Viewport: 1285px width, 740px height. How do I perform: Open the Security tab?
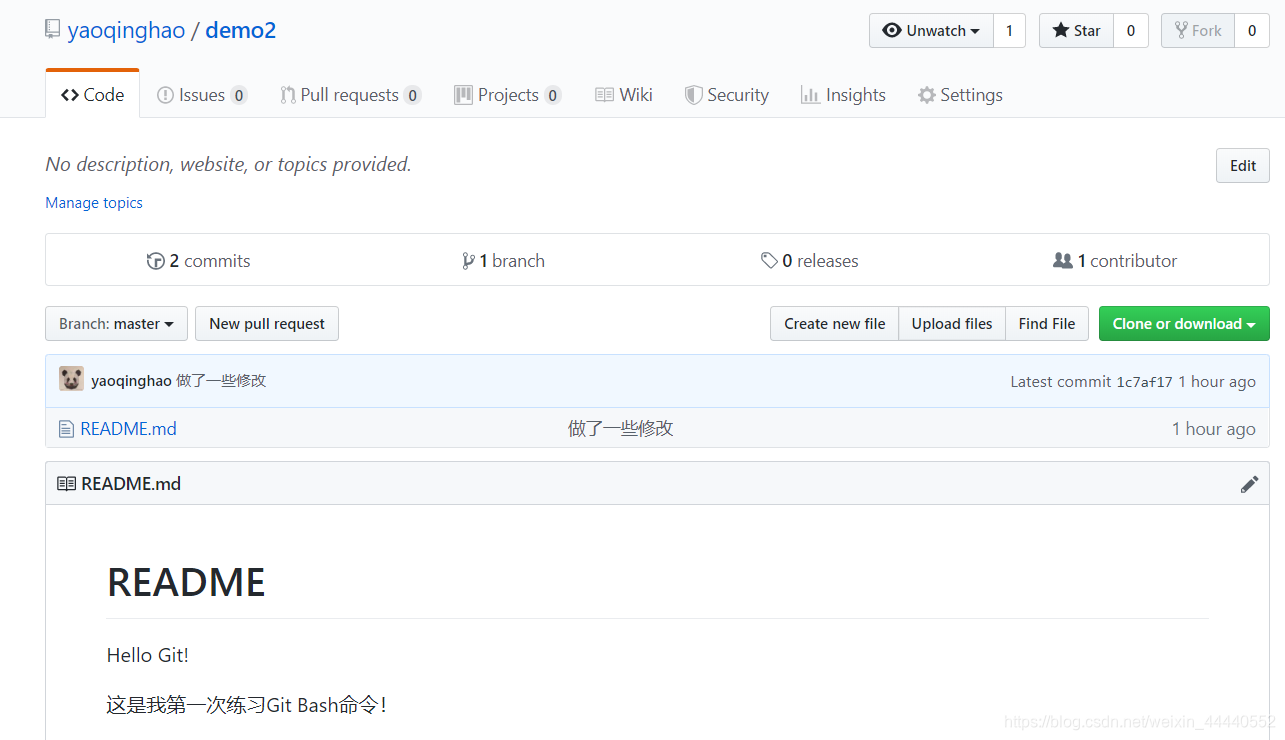point(727,95)
